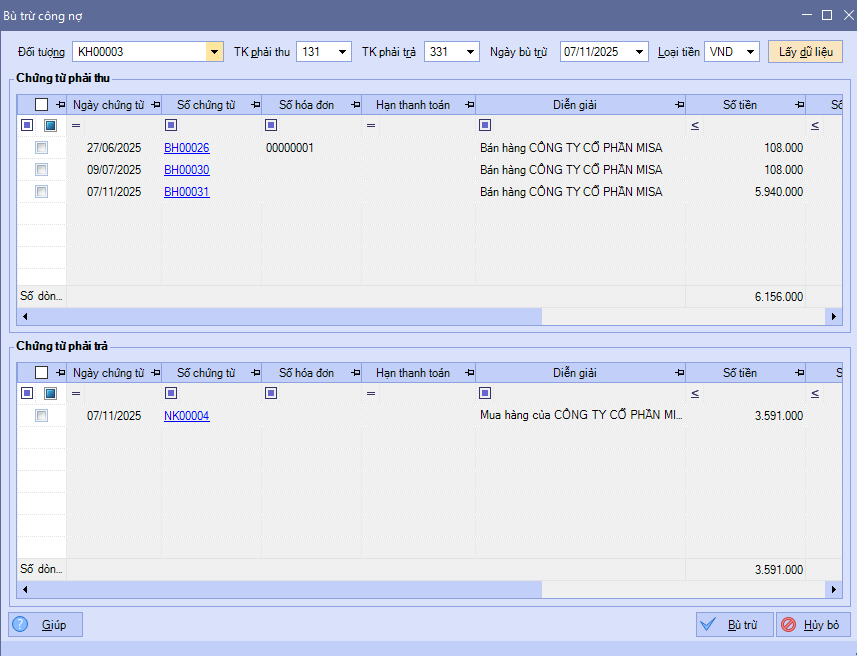Click the Ngày chứng từ header in receivables table
This screenshot has height=656, width=857.
click(x=108, y=105)
